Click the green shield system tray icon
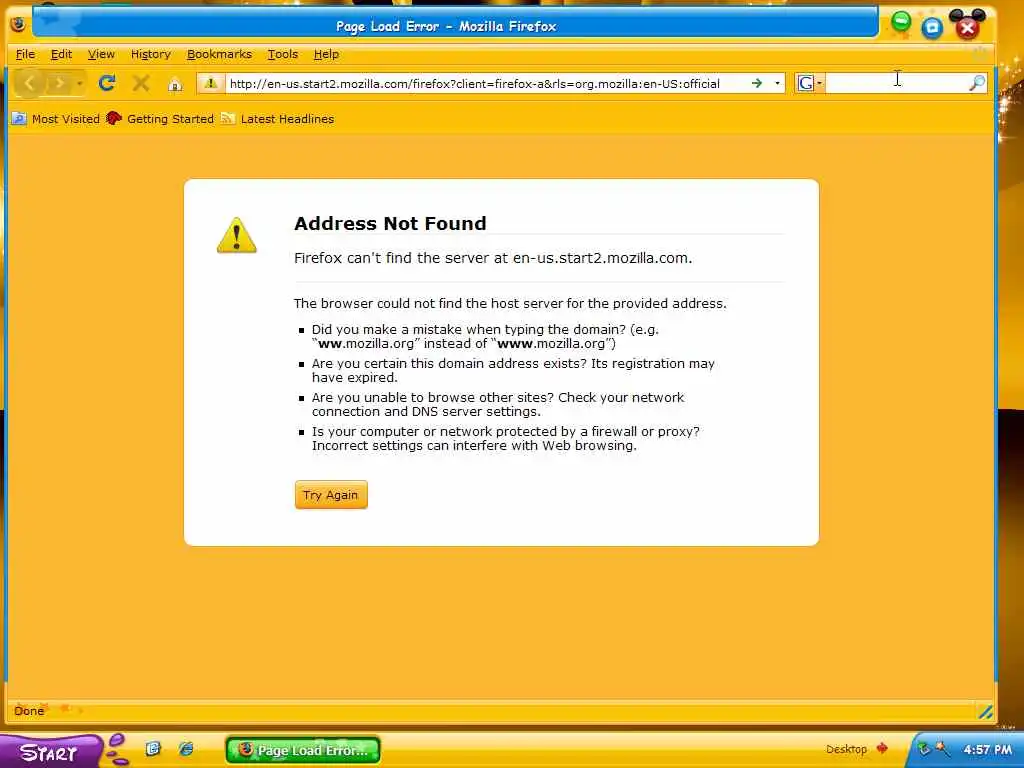1024x768 pixels. click(924, 749)
